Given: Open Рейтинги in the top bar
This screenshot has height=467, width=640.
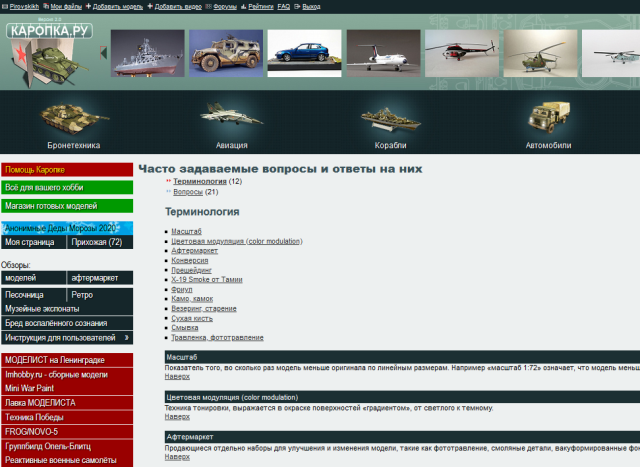Looking at the screenshot, I should click(261, 7).
